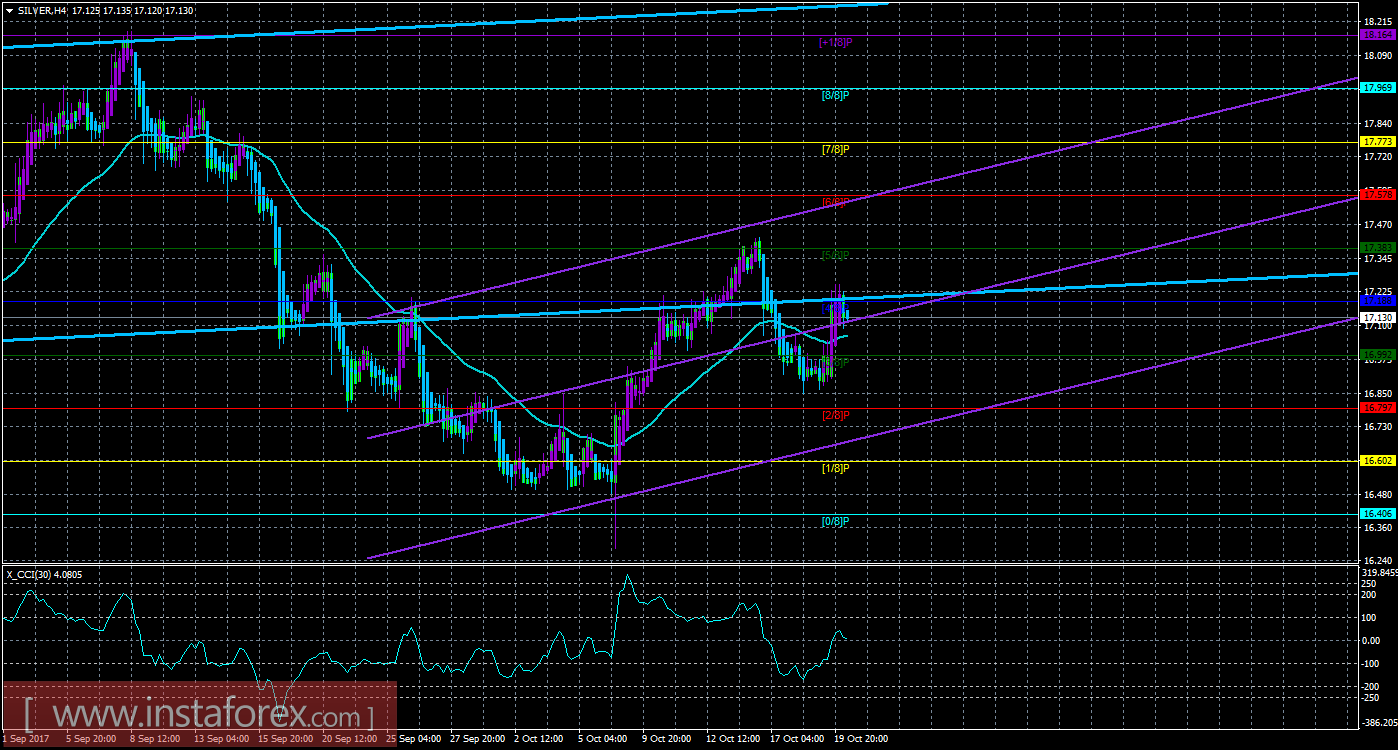Image resolution: width=1398 pixels, height=750 pixels.
Task: Click the current price tag 17.130
Action: [1377, 317]
